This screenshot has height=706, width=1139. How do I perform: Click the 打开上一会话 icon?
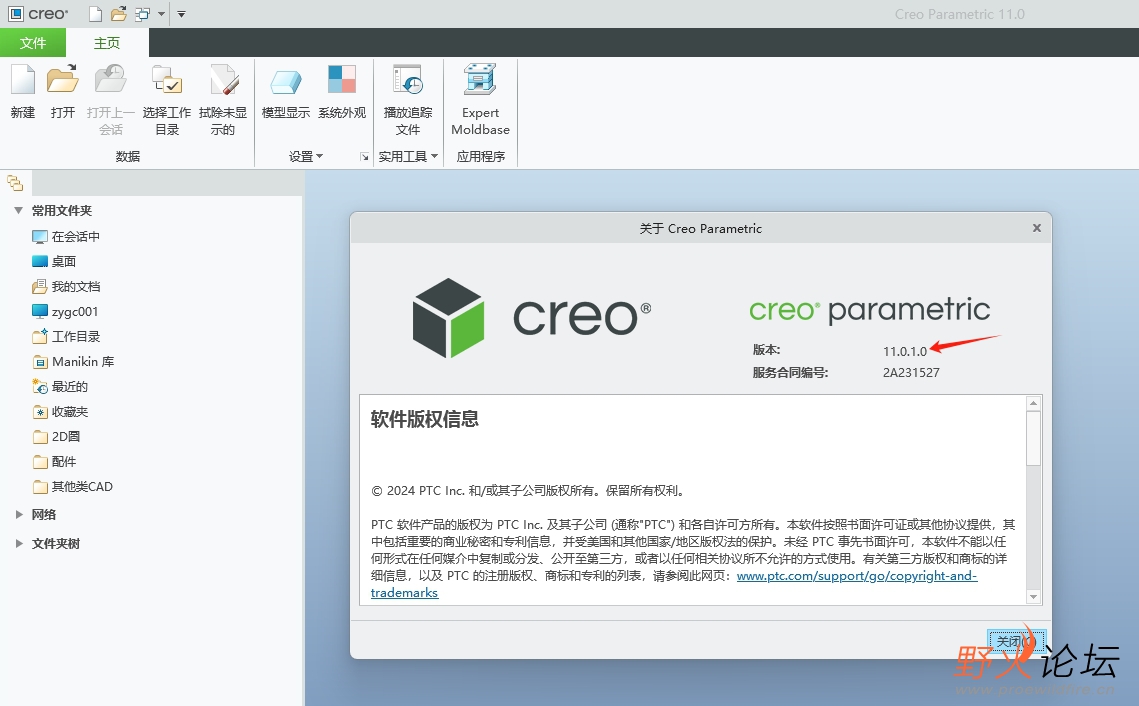click(110, 80)
